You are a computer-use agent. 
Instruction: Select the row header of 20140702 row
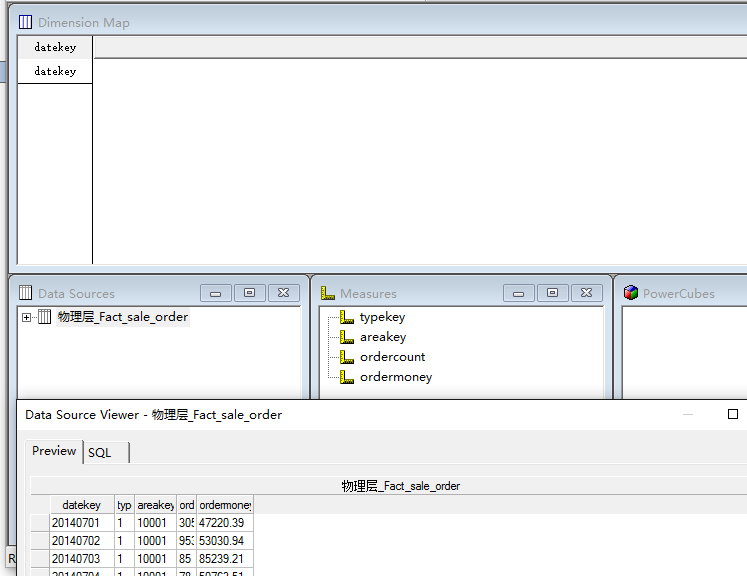point(40,541)
